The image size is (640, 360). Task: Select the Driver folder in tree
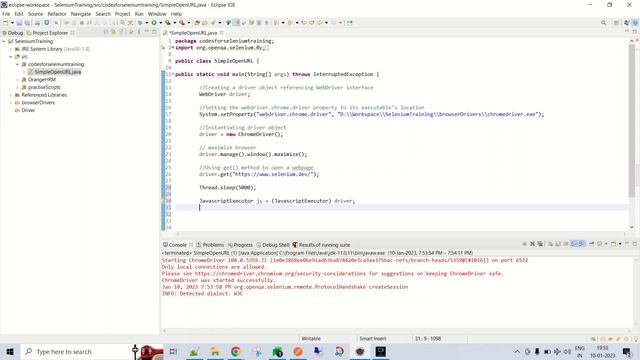click(28, 110)
